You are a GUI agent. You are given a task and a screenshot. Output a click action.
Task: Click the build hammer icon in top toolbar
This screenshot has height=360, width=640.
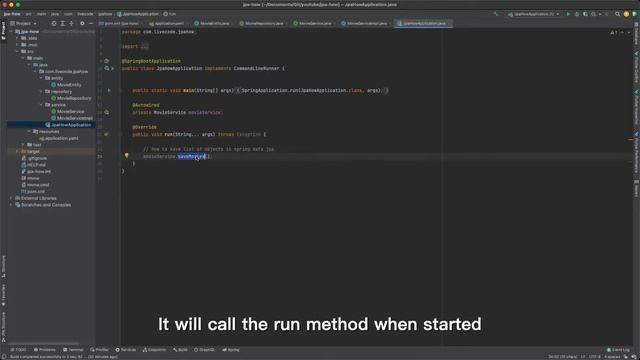496,14
